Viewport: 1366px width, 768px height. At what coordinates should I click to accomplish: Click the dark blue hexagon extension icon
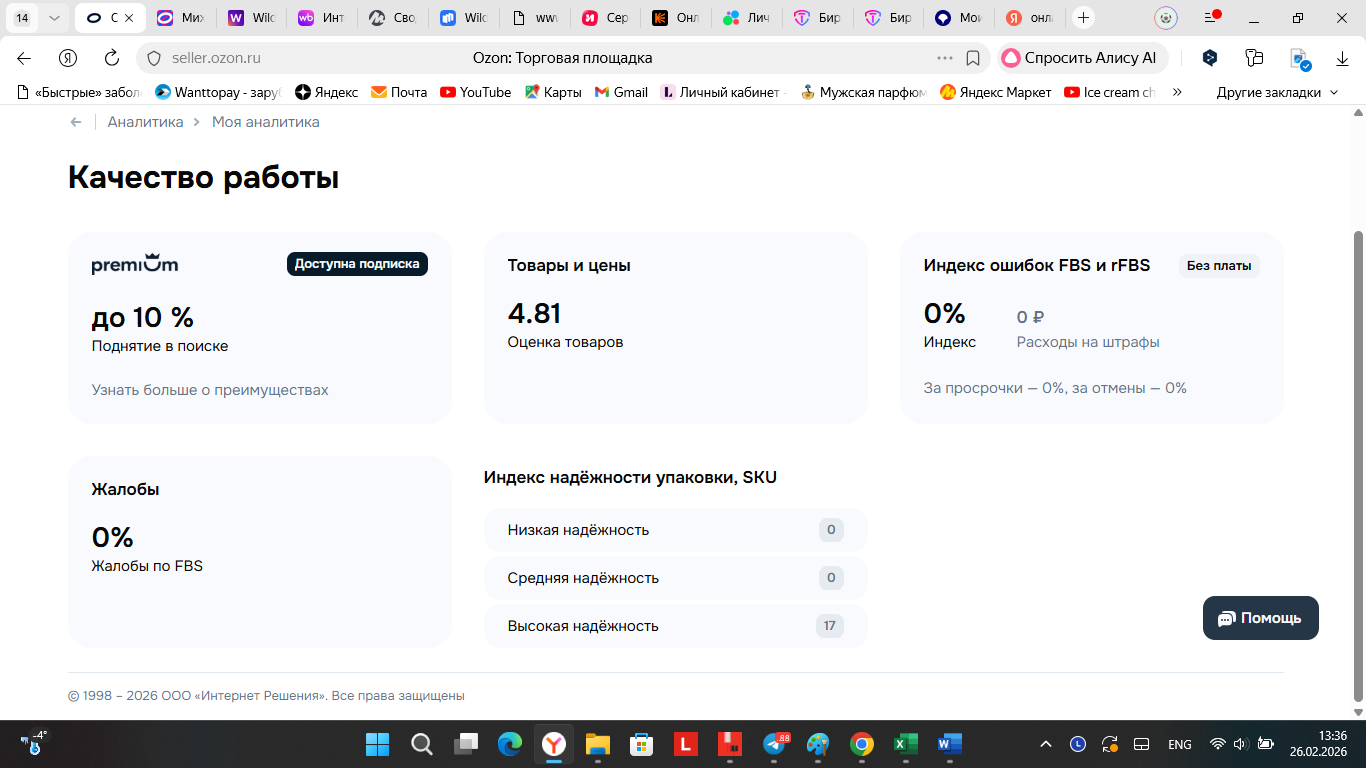coord(1210,58)
